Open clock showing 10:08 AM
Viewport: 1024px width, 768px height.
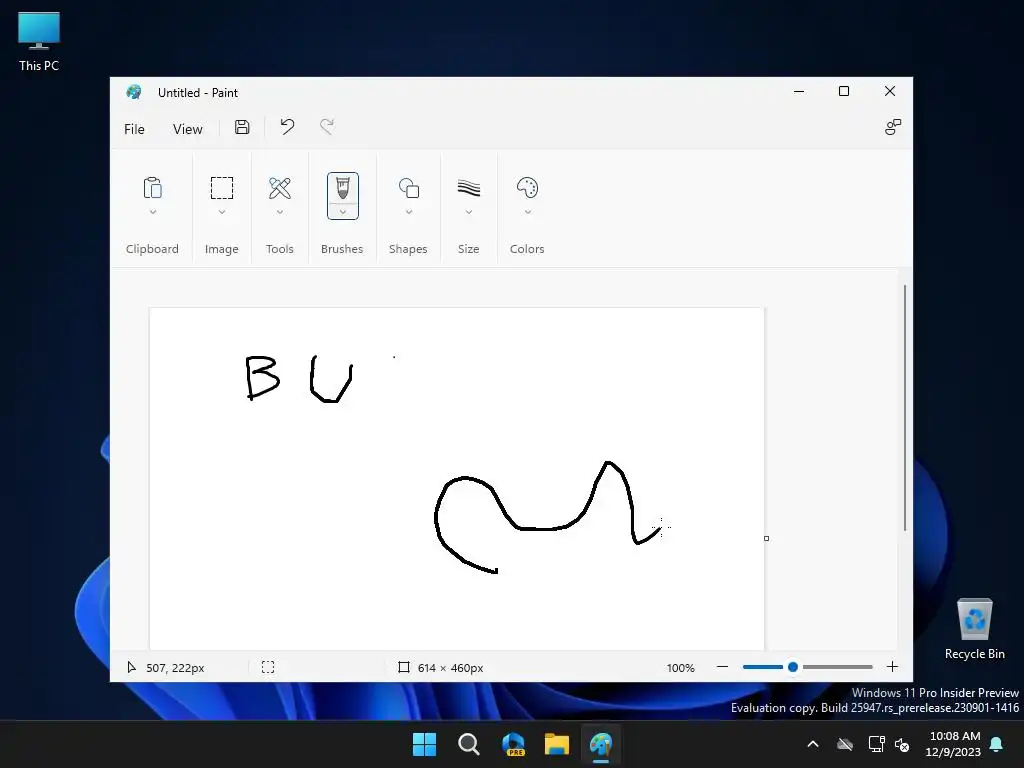tap(953, 744)
